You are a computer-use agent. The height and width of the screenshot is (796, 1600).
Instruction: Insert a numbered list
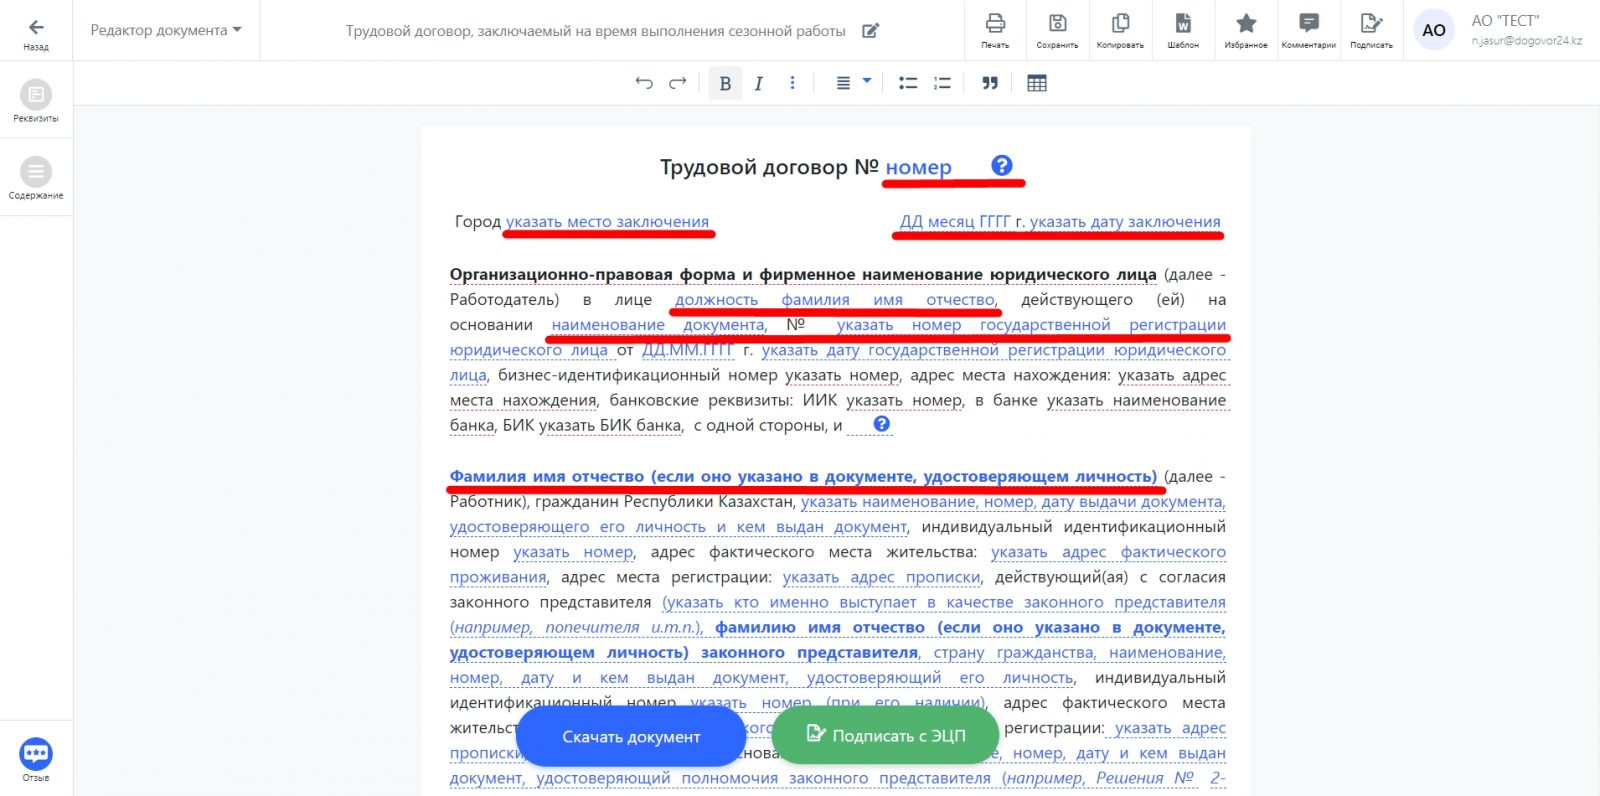coord(942,83)
